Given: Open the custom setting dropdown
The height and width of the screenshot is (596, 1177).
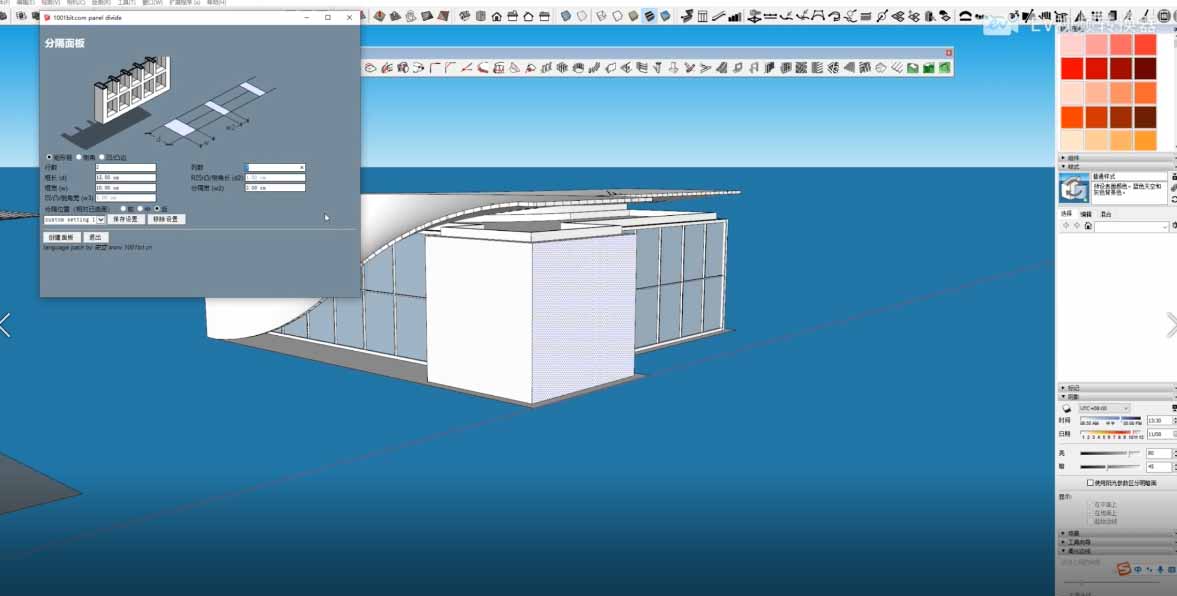Looking at the screenshot, I should coord(101,219).
